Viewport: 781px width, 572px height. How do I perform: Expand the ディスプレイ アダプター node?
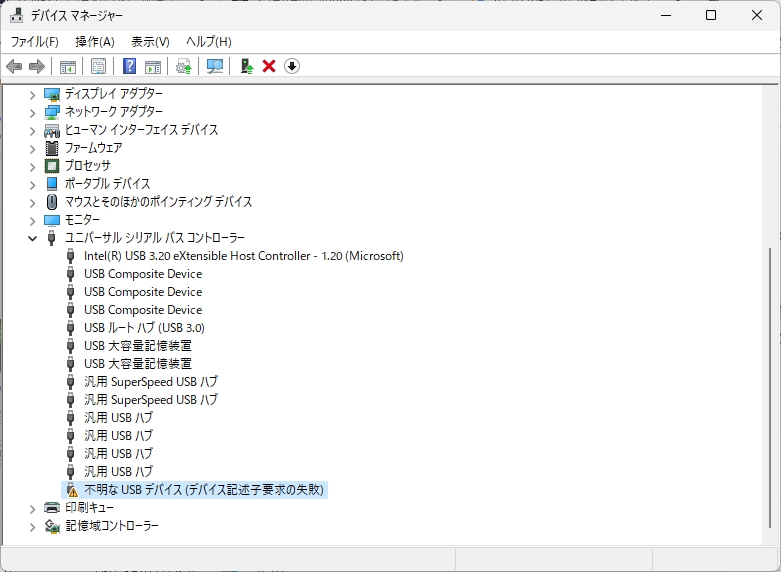tap(33, 94)
